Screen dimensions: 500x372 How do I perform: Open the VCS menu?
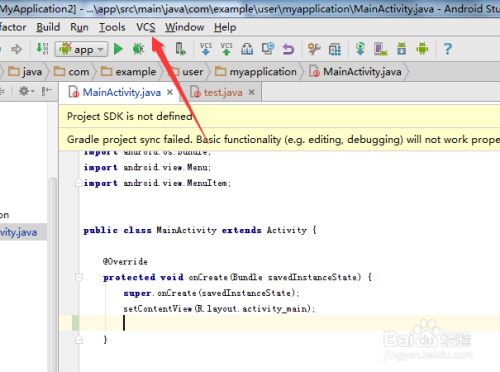pos(146,27)
